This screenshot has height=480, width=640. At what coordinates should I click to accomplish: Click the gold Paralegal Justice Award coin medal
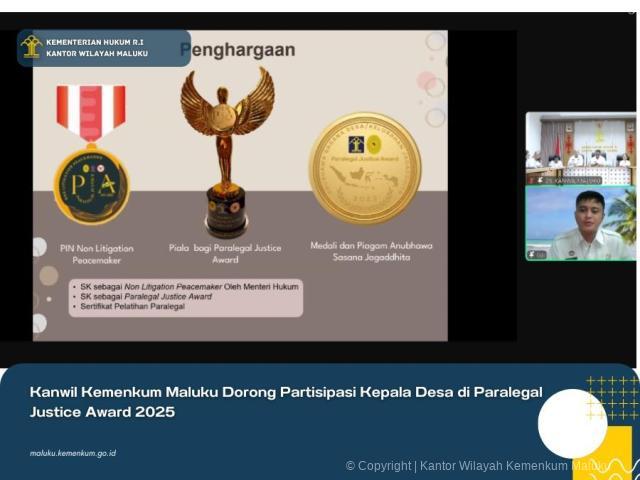click(365, 168)
